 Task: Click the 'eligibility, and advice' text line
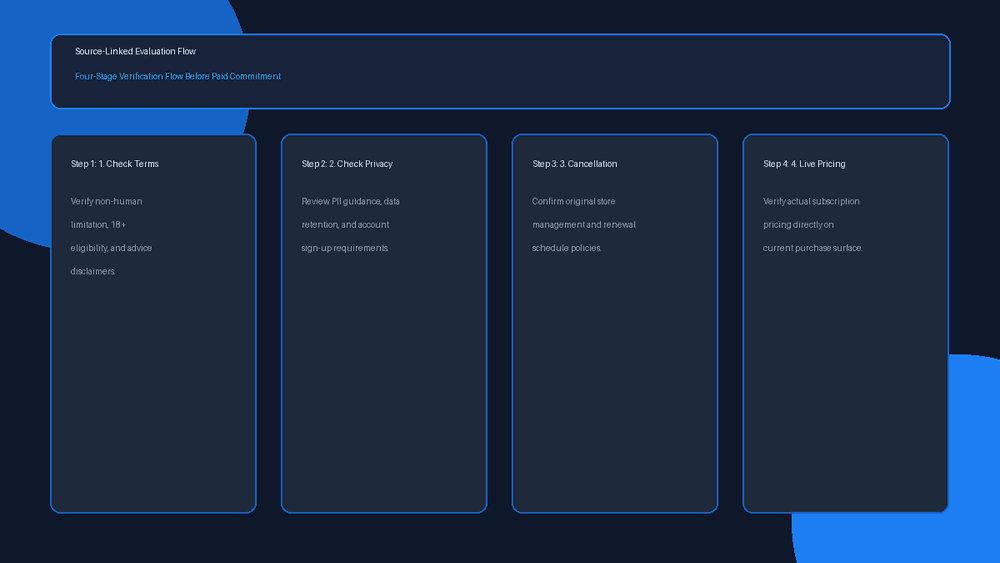pos(111,248)
